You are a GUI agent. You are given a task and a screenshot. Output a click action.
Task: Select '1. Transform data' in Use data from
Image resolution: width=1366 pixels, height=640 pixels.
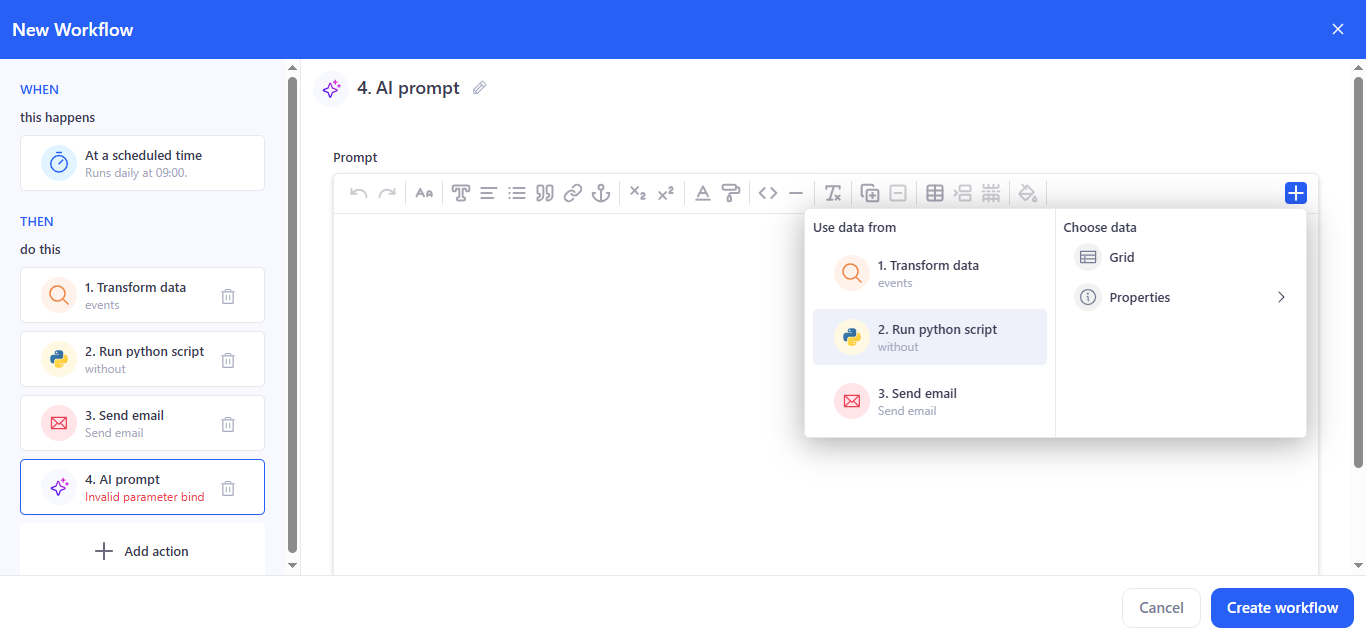point(929,272)
